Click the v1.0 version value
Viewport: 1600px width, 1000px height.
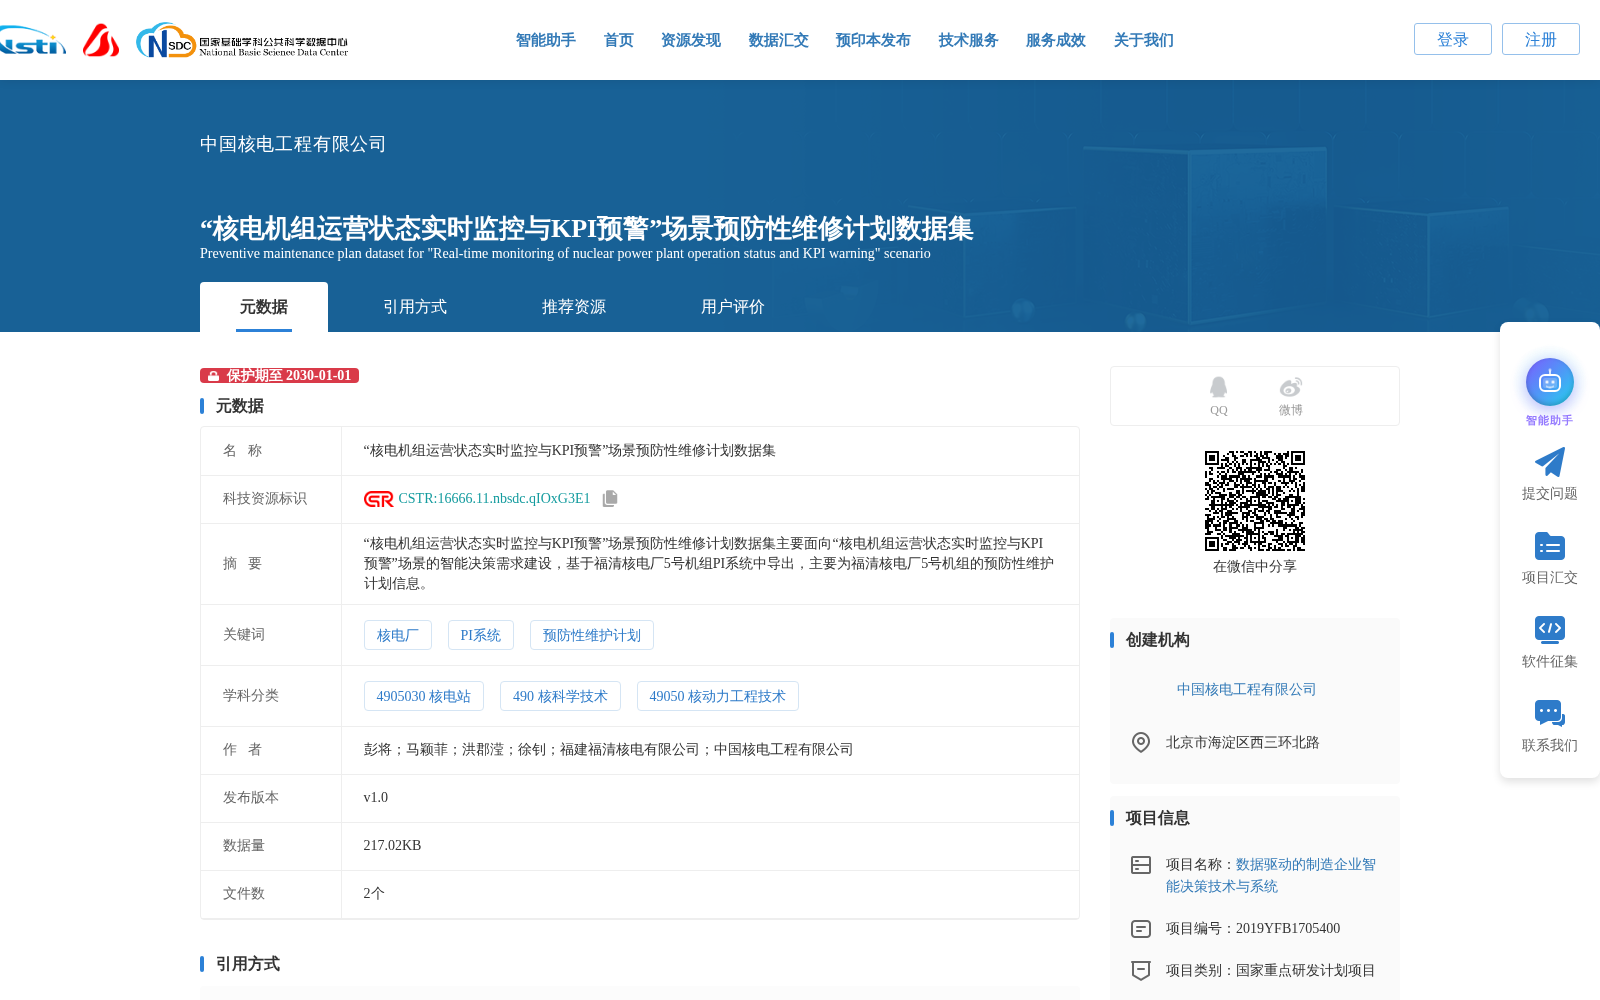tap(376, 798)
